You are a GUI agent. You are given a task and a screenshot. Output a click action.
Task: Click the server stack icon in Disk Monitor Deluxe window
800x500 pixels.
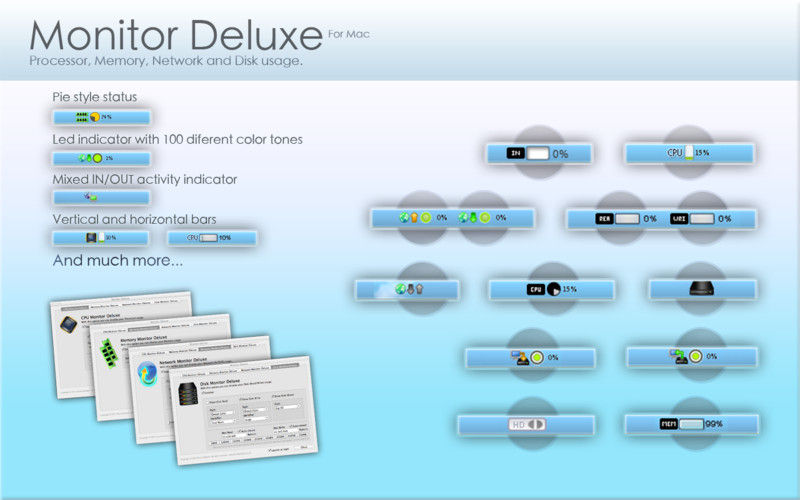(x=188, y=394)
